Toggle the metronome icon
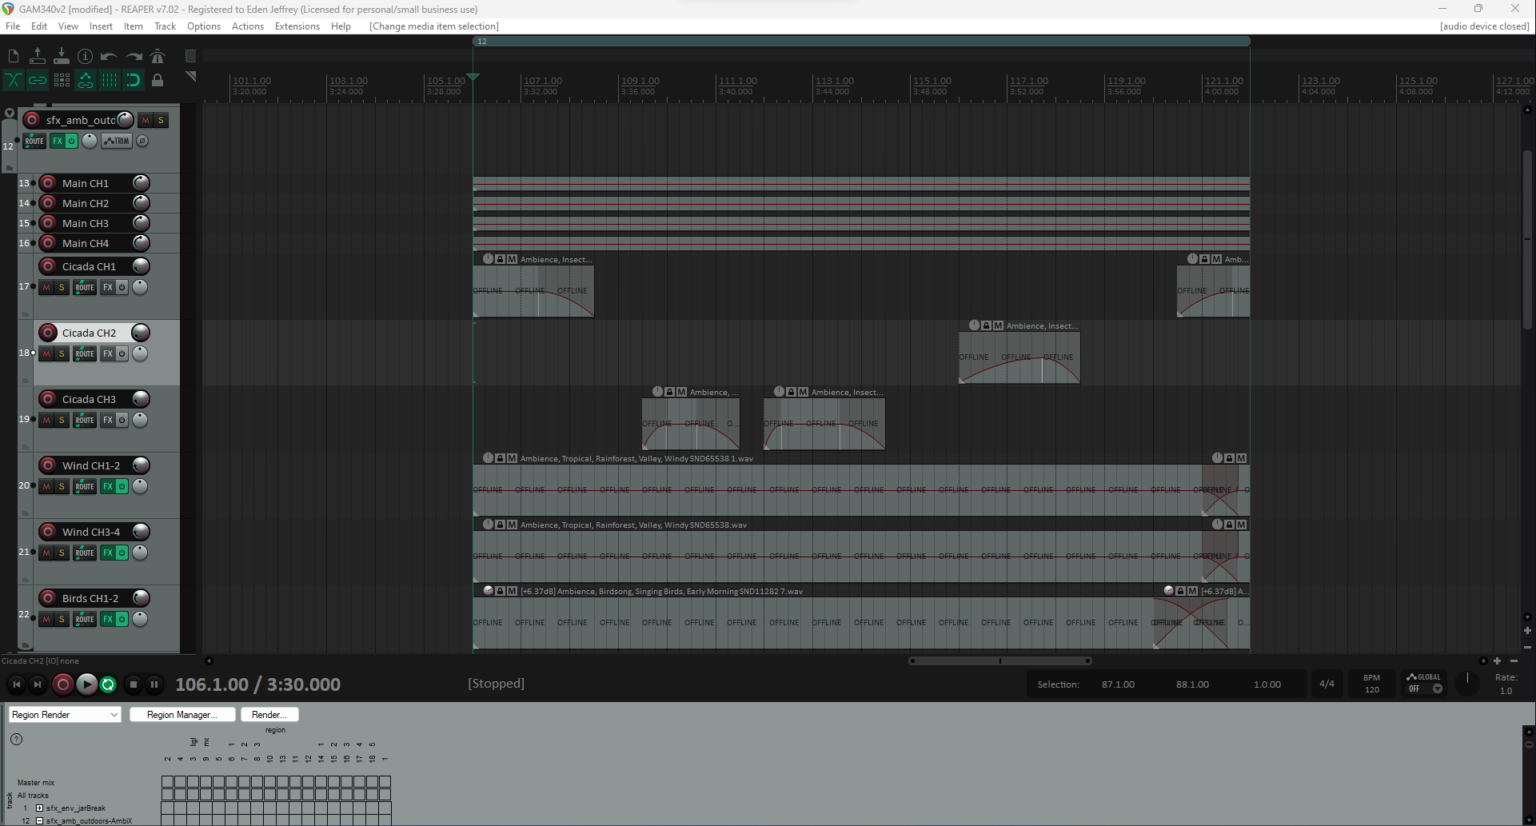 coord(158,56)
